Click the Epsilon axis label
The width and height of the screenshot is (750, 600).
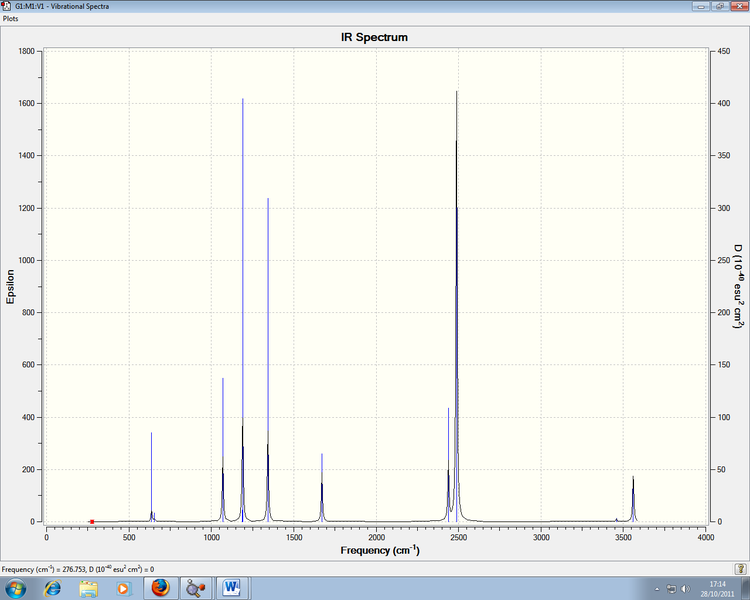pyautogui.click(x=10, y=287)
